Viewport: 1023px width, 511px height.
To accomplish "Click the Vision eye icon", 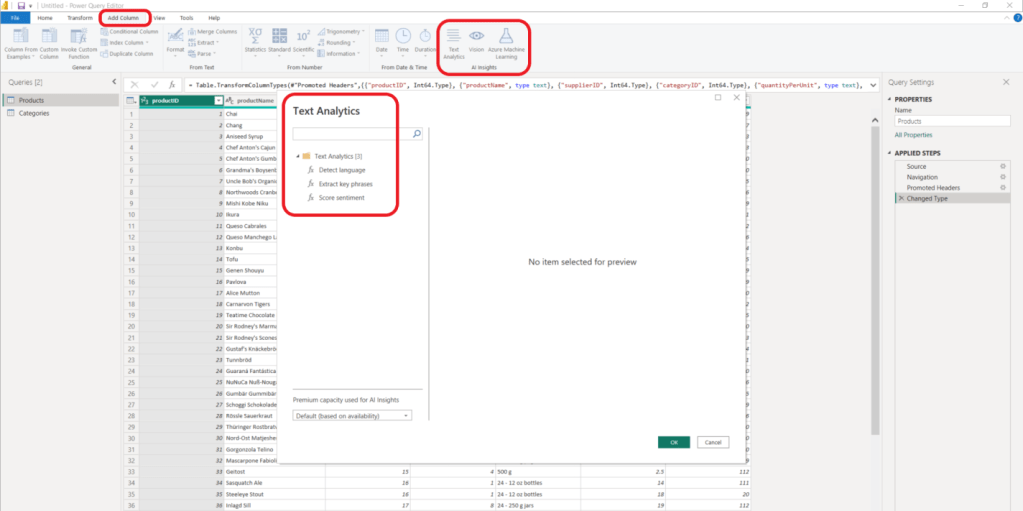I will [x=477, y=40].
